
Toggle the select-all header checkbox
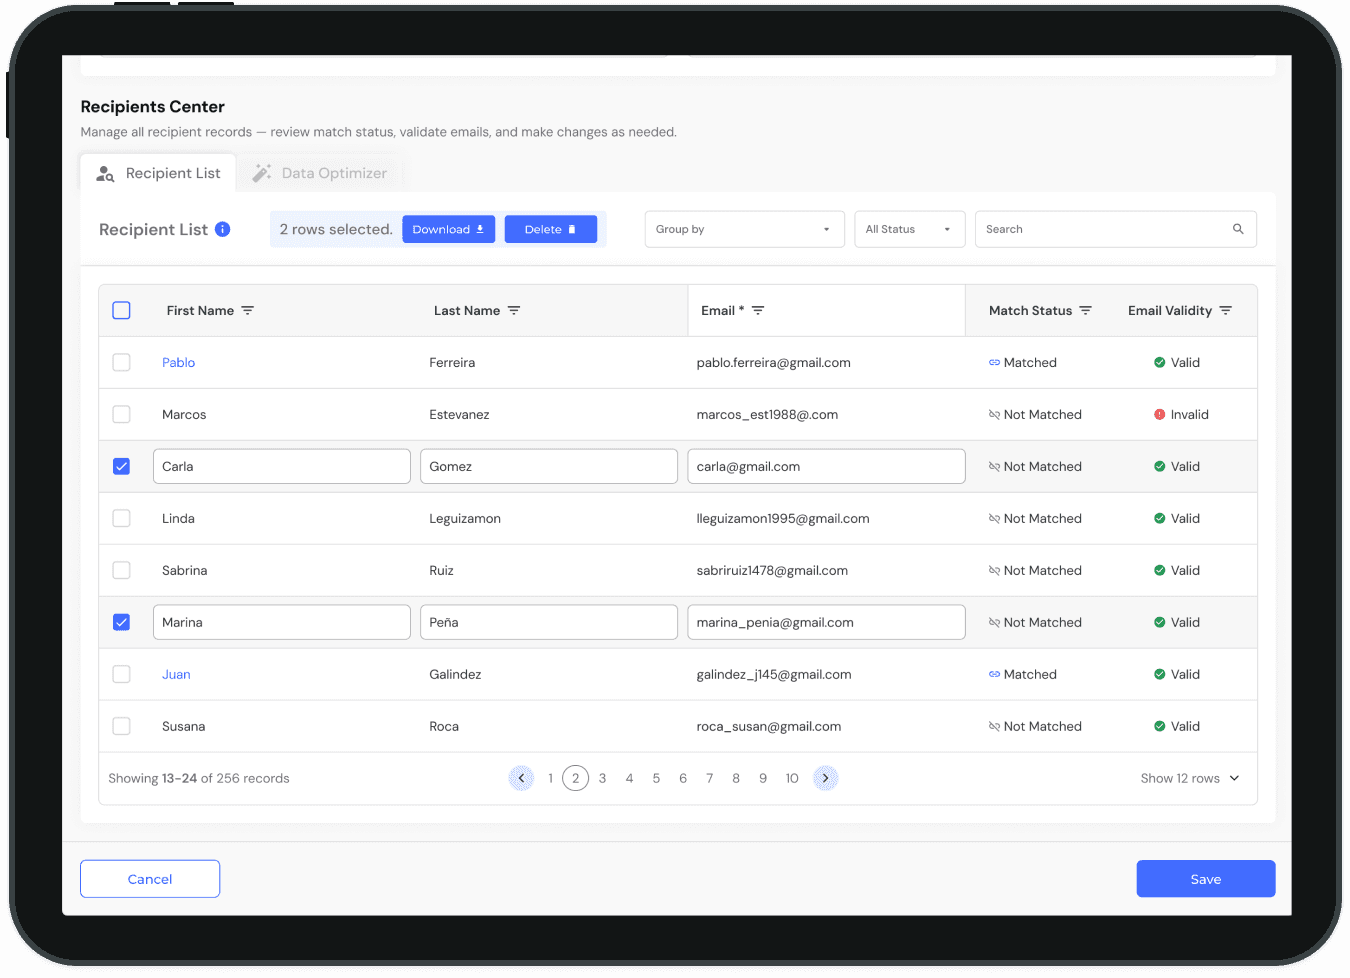(x=122, y=311)
